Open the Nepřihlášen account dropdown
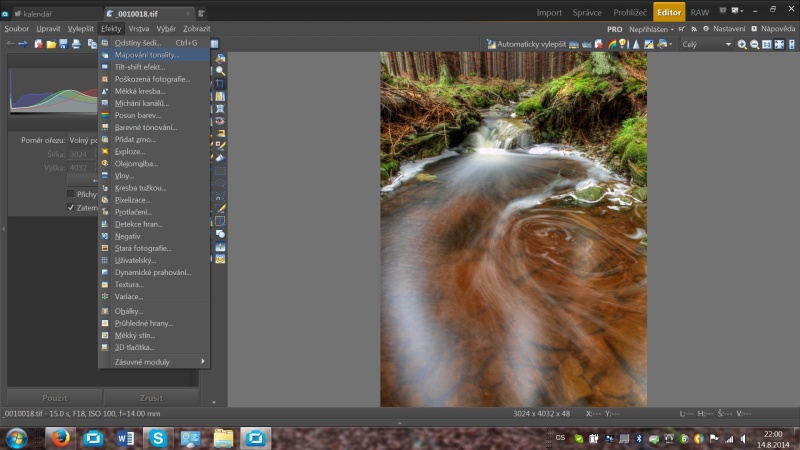 click(651, 29)
